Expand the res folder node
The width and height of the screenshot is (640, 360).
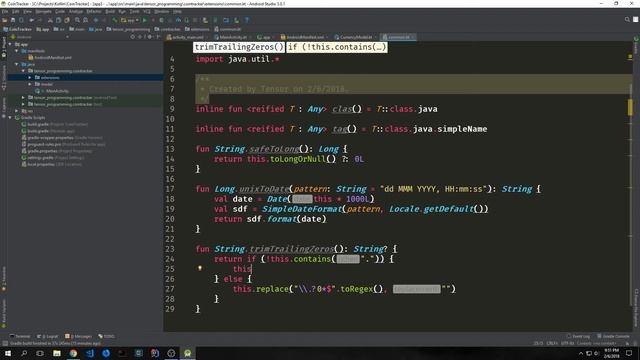coord(17,111)
